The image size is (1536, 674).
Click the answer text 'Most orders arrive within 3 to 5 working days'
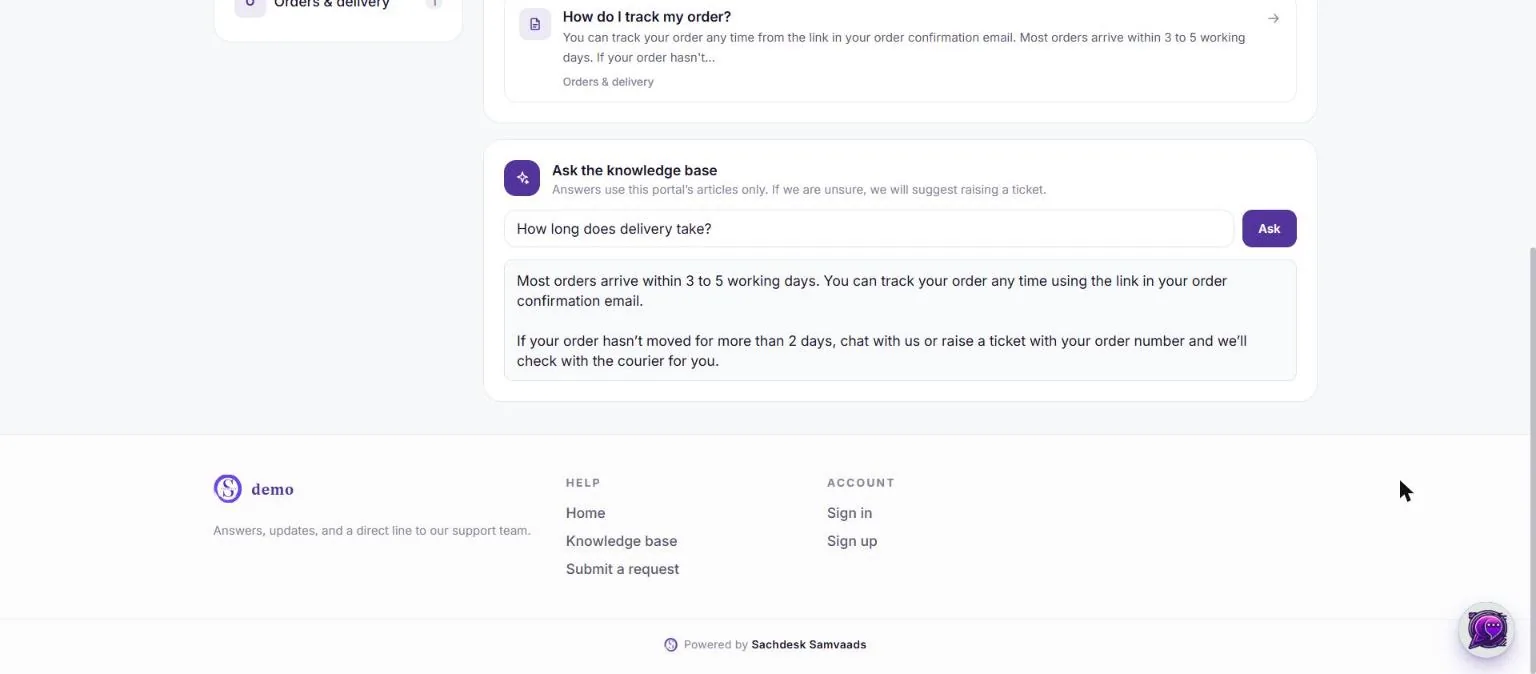[x=667, y=281]
